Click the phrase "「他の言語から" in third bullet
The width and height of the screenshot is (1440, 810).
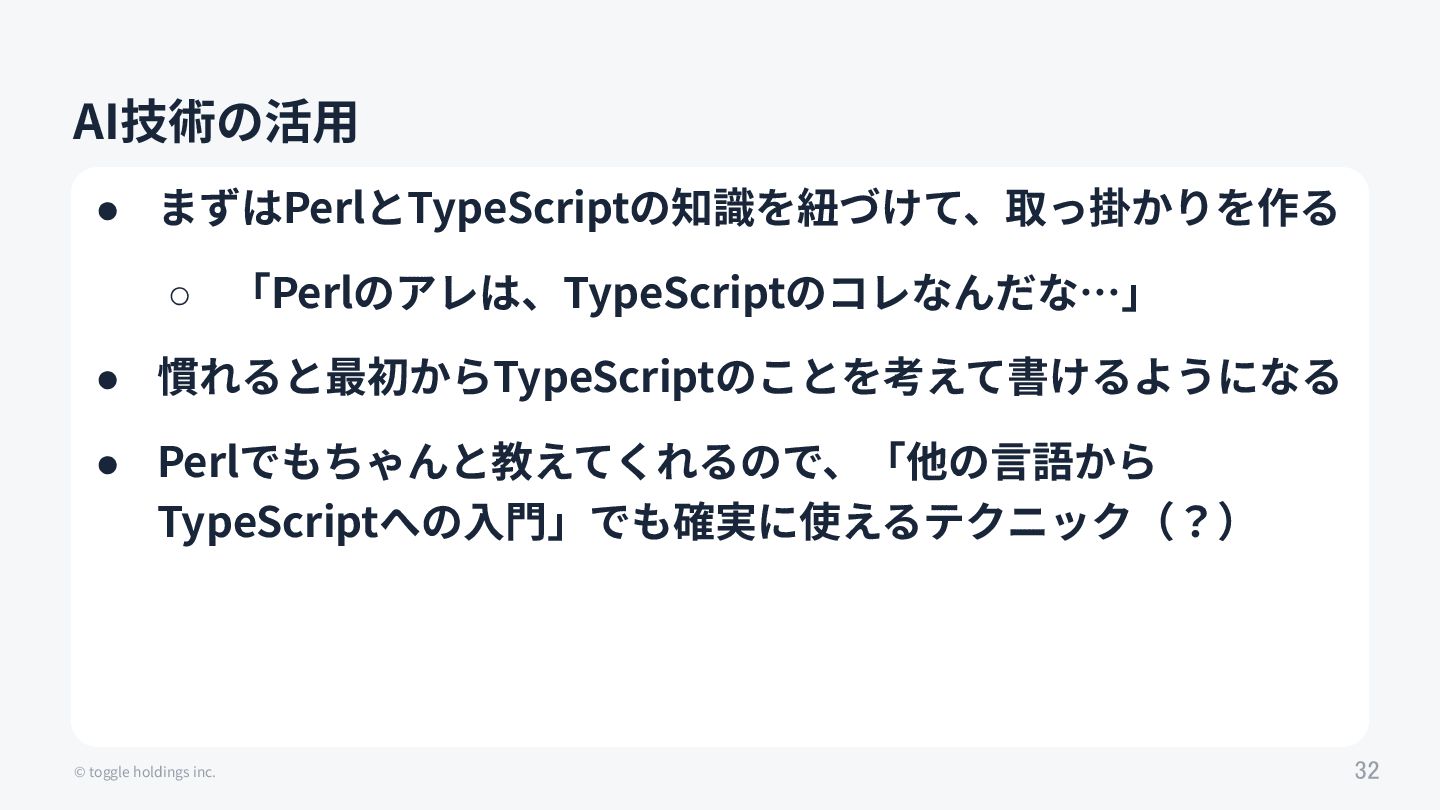click(1020, 461)
